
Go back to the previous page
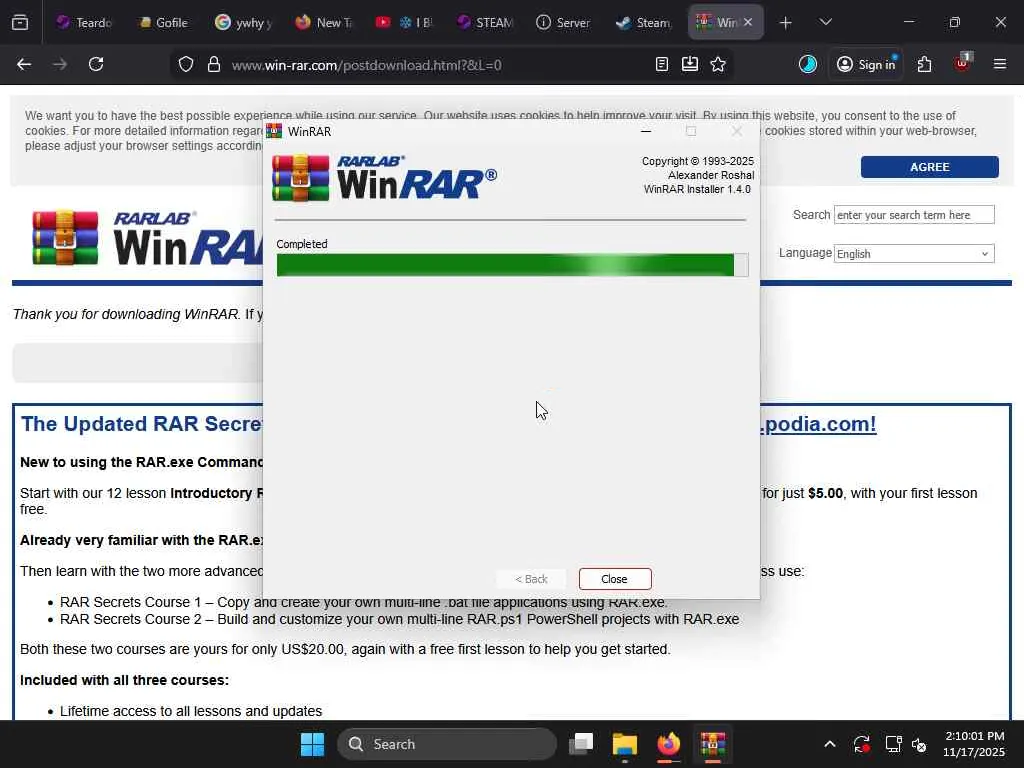pos(24,64)
